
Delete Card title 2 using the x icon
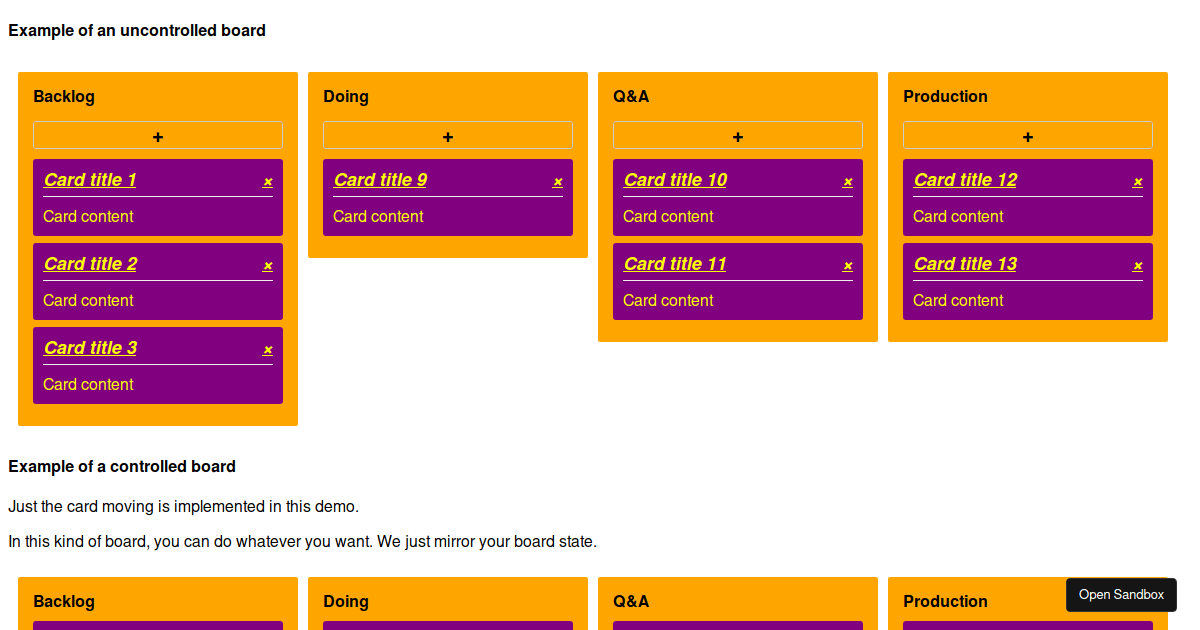(x=267, y=266)
